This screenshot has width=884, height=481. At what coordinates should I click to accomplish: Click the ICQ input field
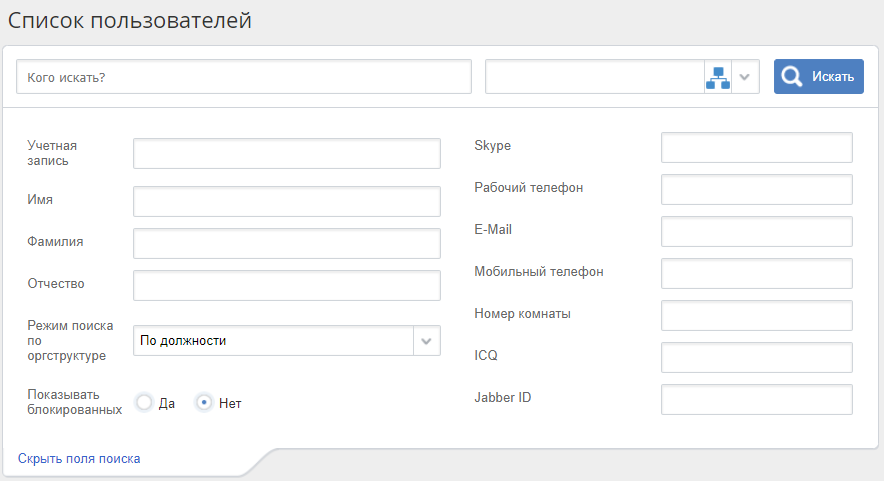(x=756, y=357)
